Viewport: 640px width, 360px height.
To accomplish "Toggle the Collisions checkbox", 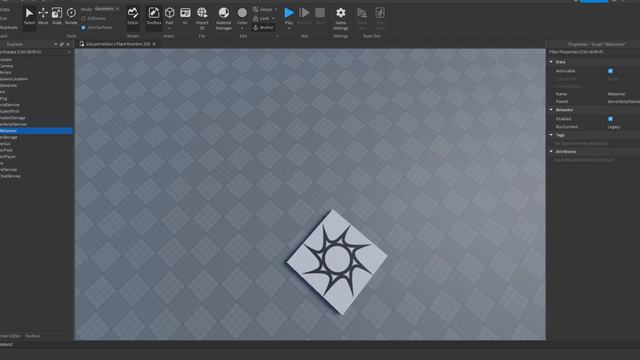I will coord(83,18).
